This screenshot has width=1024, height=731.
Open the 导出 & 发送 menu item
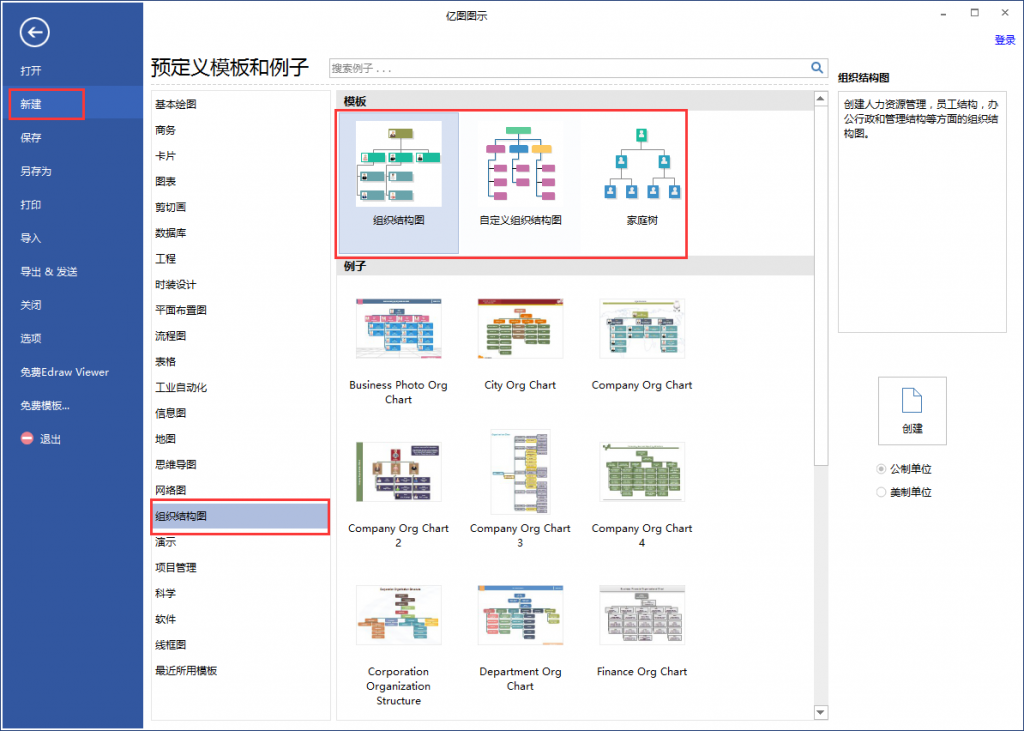point(49,272)
